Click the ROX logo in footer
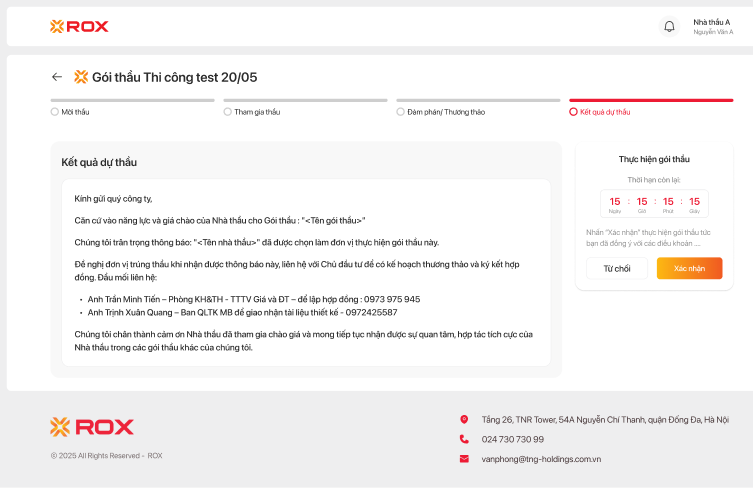 [x=92, y=427]
